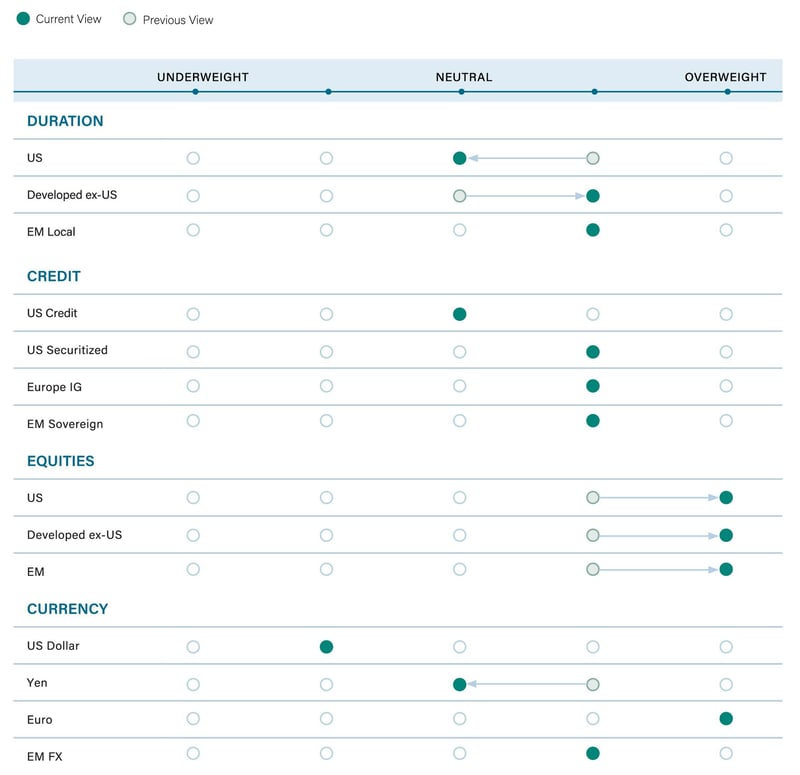
Task: Select filled neutral dot for US duration
Action: (x=460, y=158)
